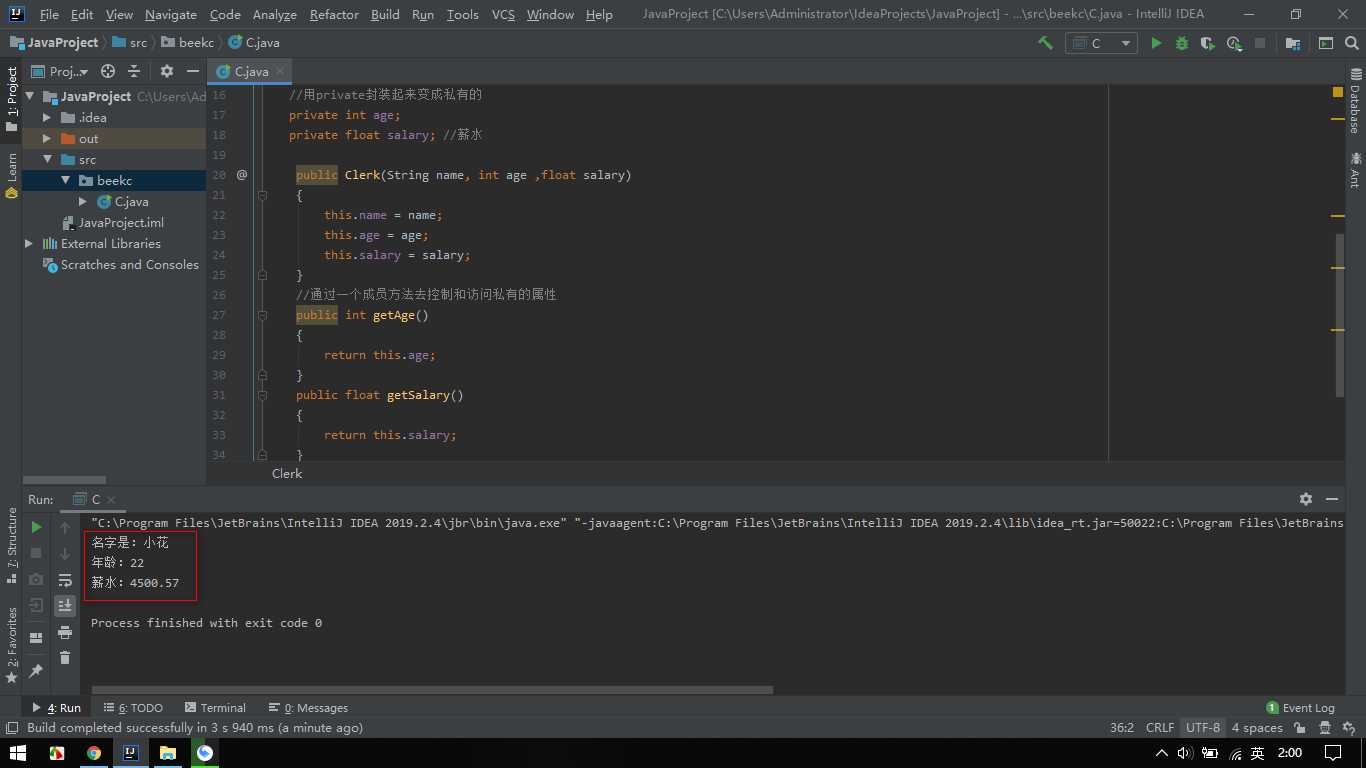
Task: Open the Terminal tool window button
Action: (213, 707)
